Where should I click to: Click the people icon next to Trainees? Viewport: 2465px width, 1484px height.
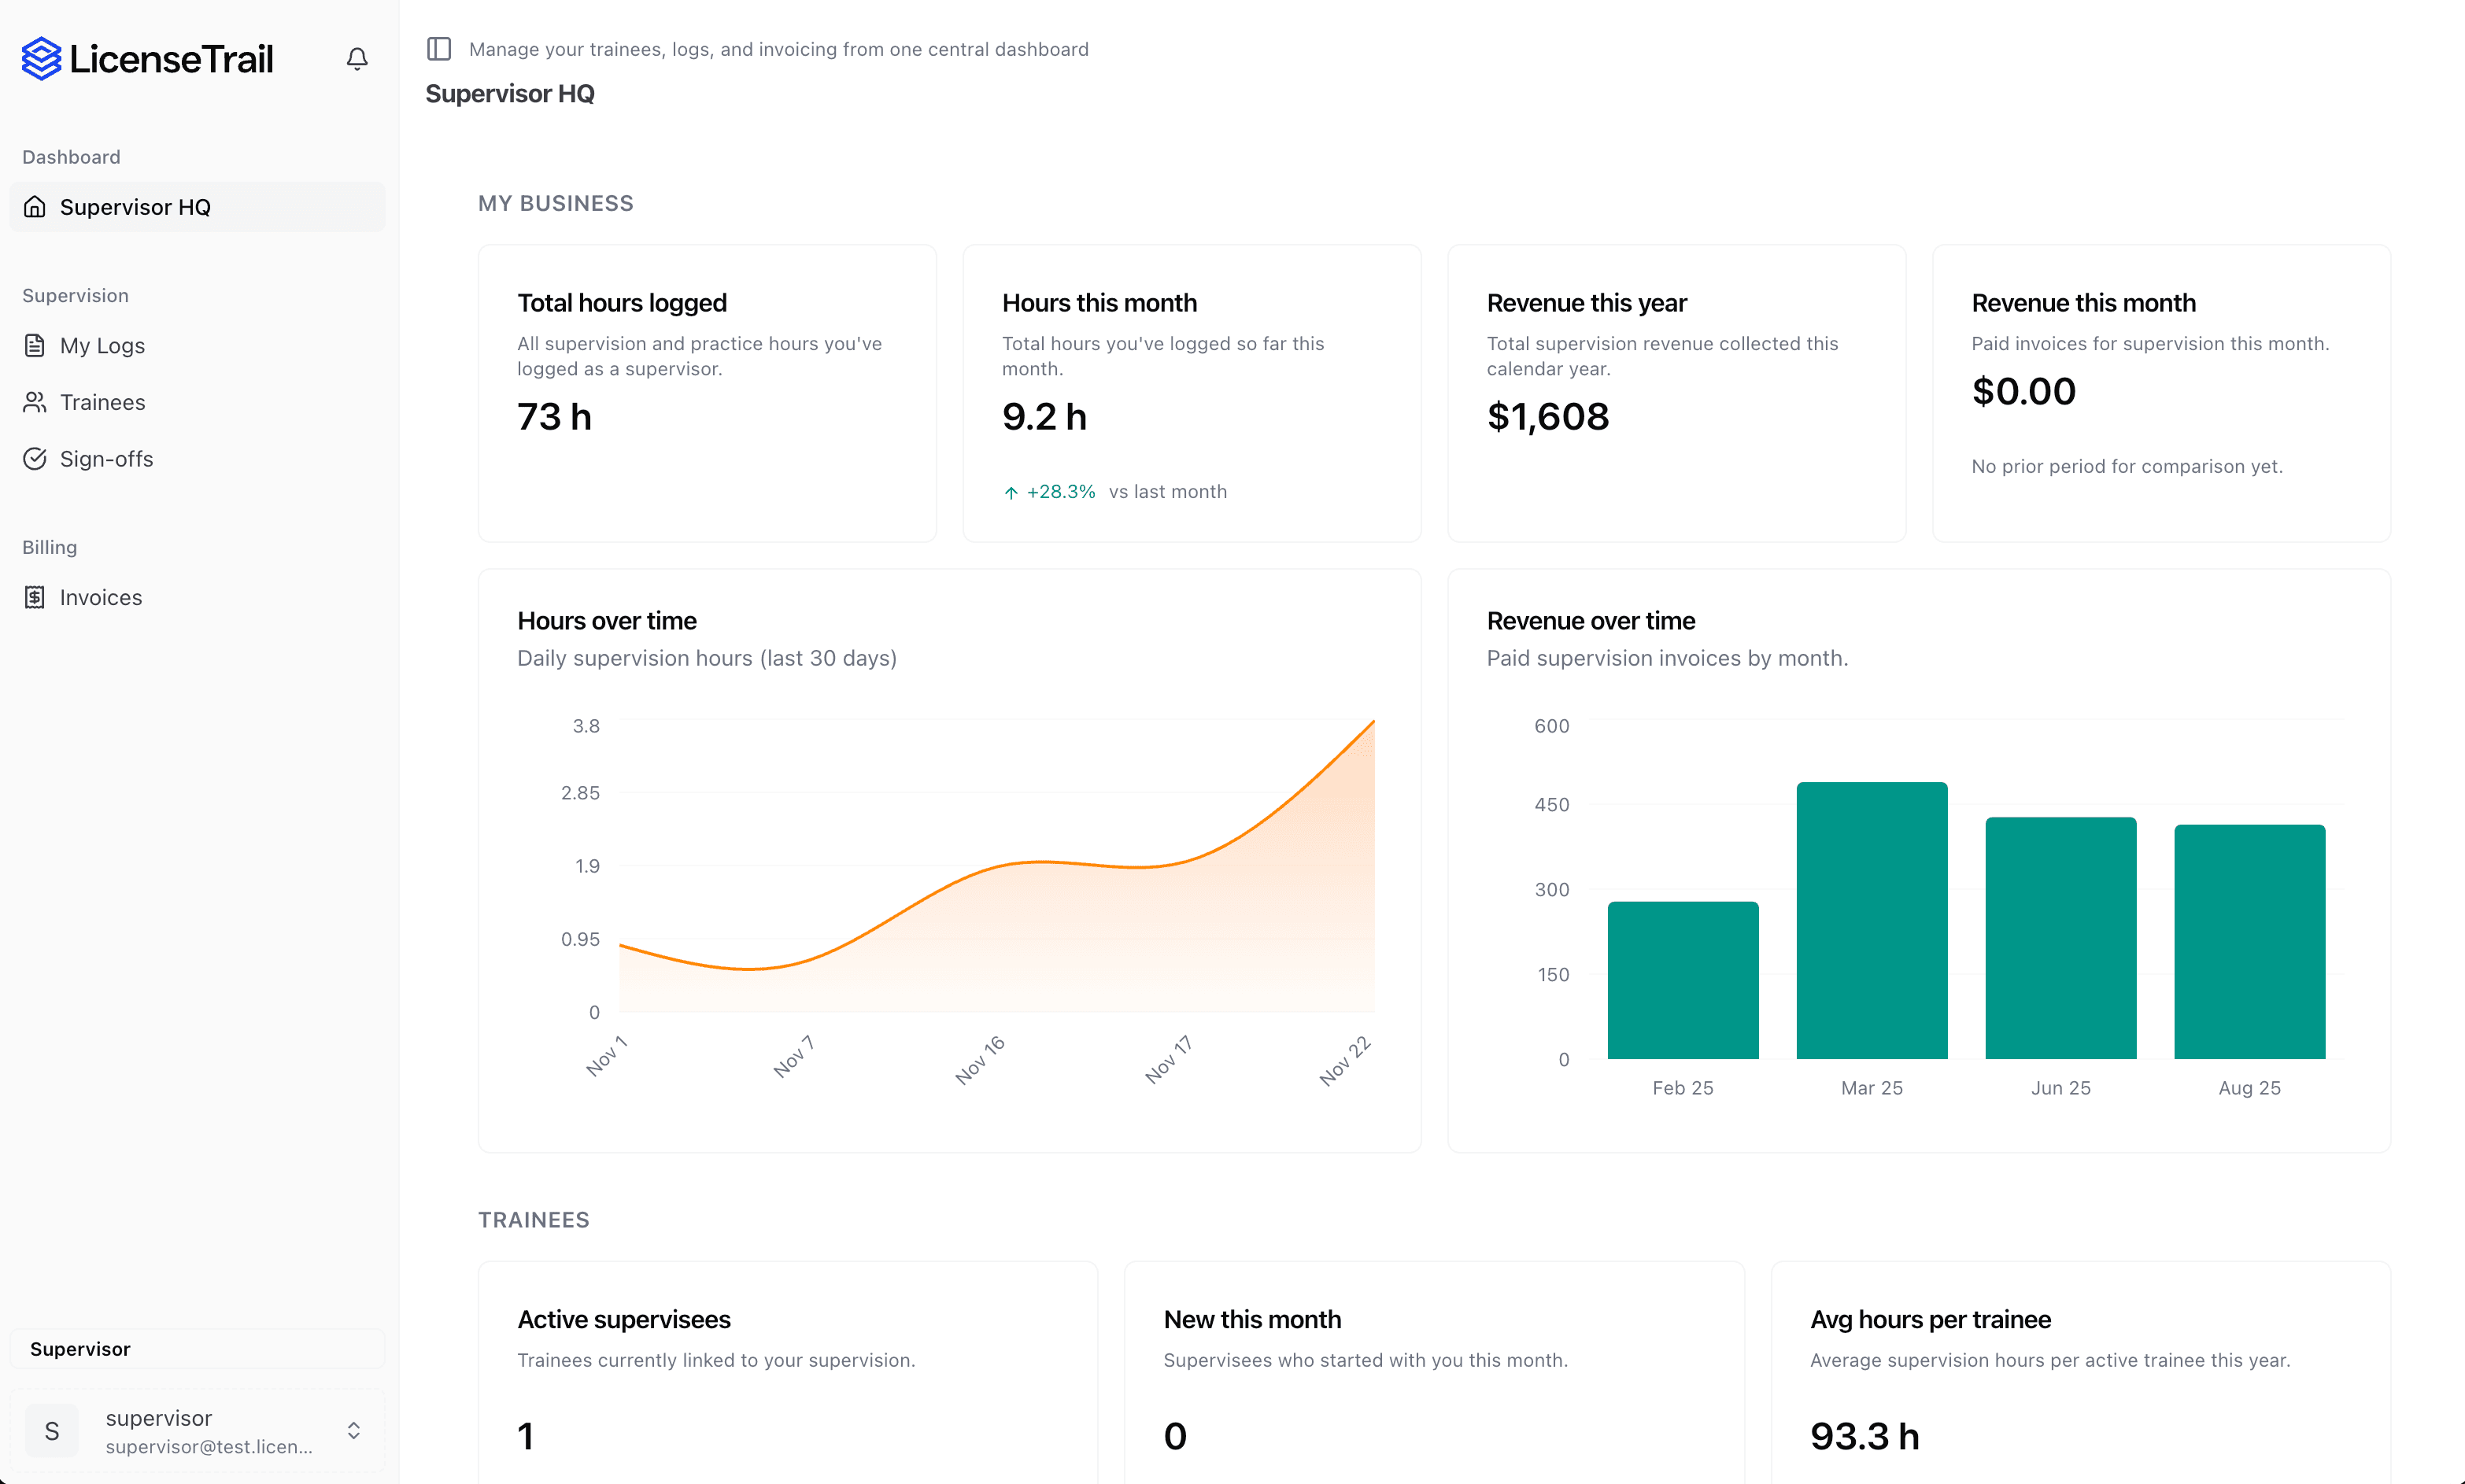click(34, 402)
